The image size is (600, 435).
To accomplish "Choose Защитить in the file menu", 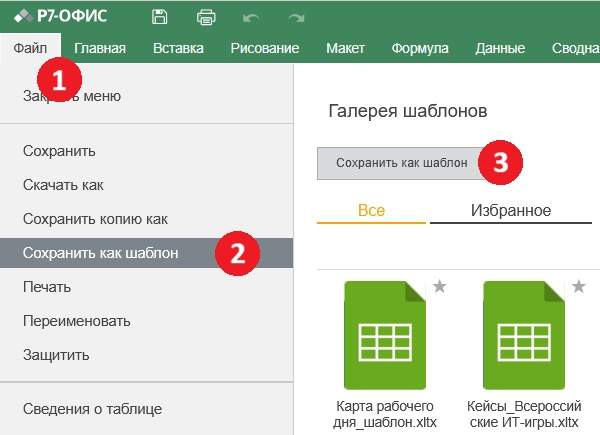I will [147, 355].
